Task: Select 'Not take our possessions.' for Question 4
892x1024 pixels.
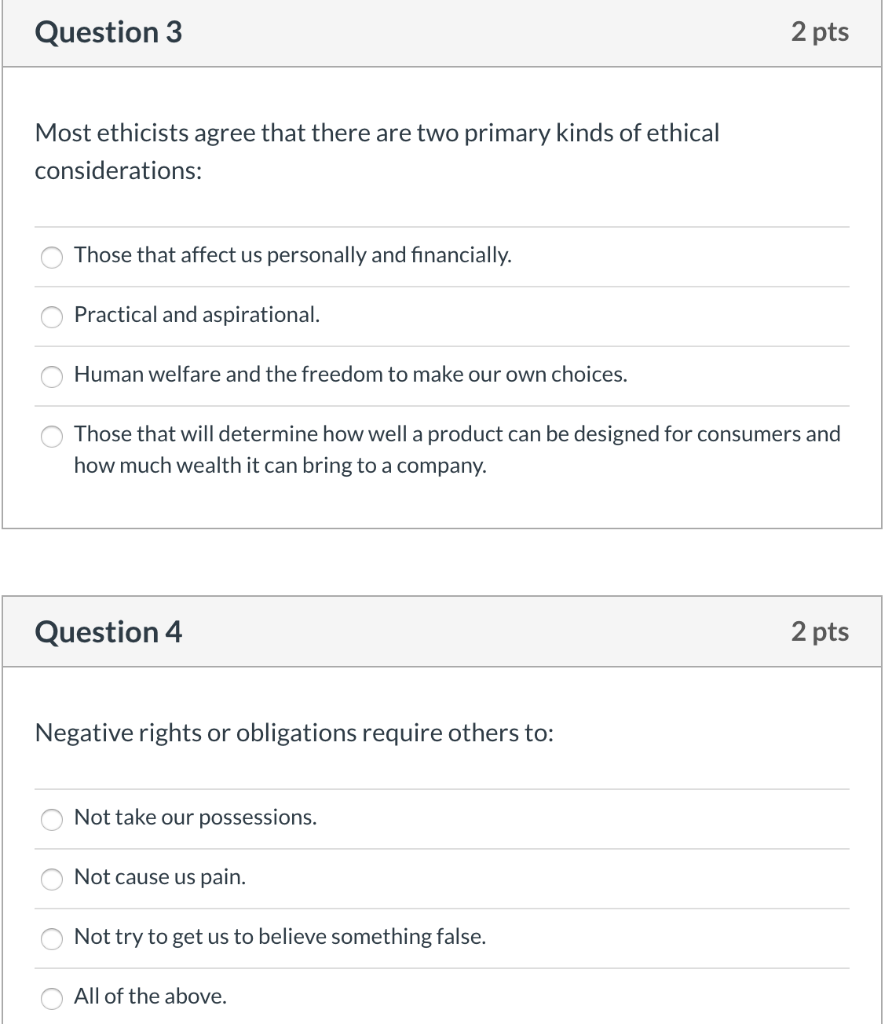Action: tap(52, 820)
